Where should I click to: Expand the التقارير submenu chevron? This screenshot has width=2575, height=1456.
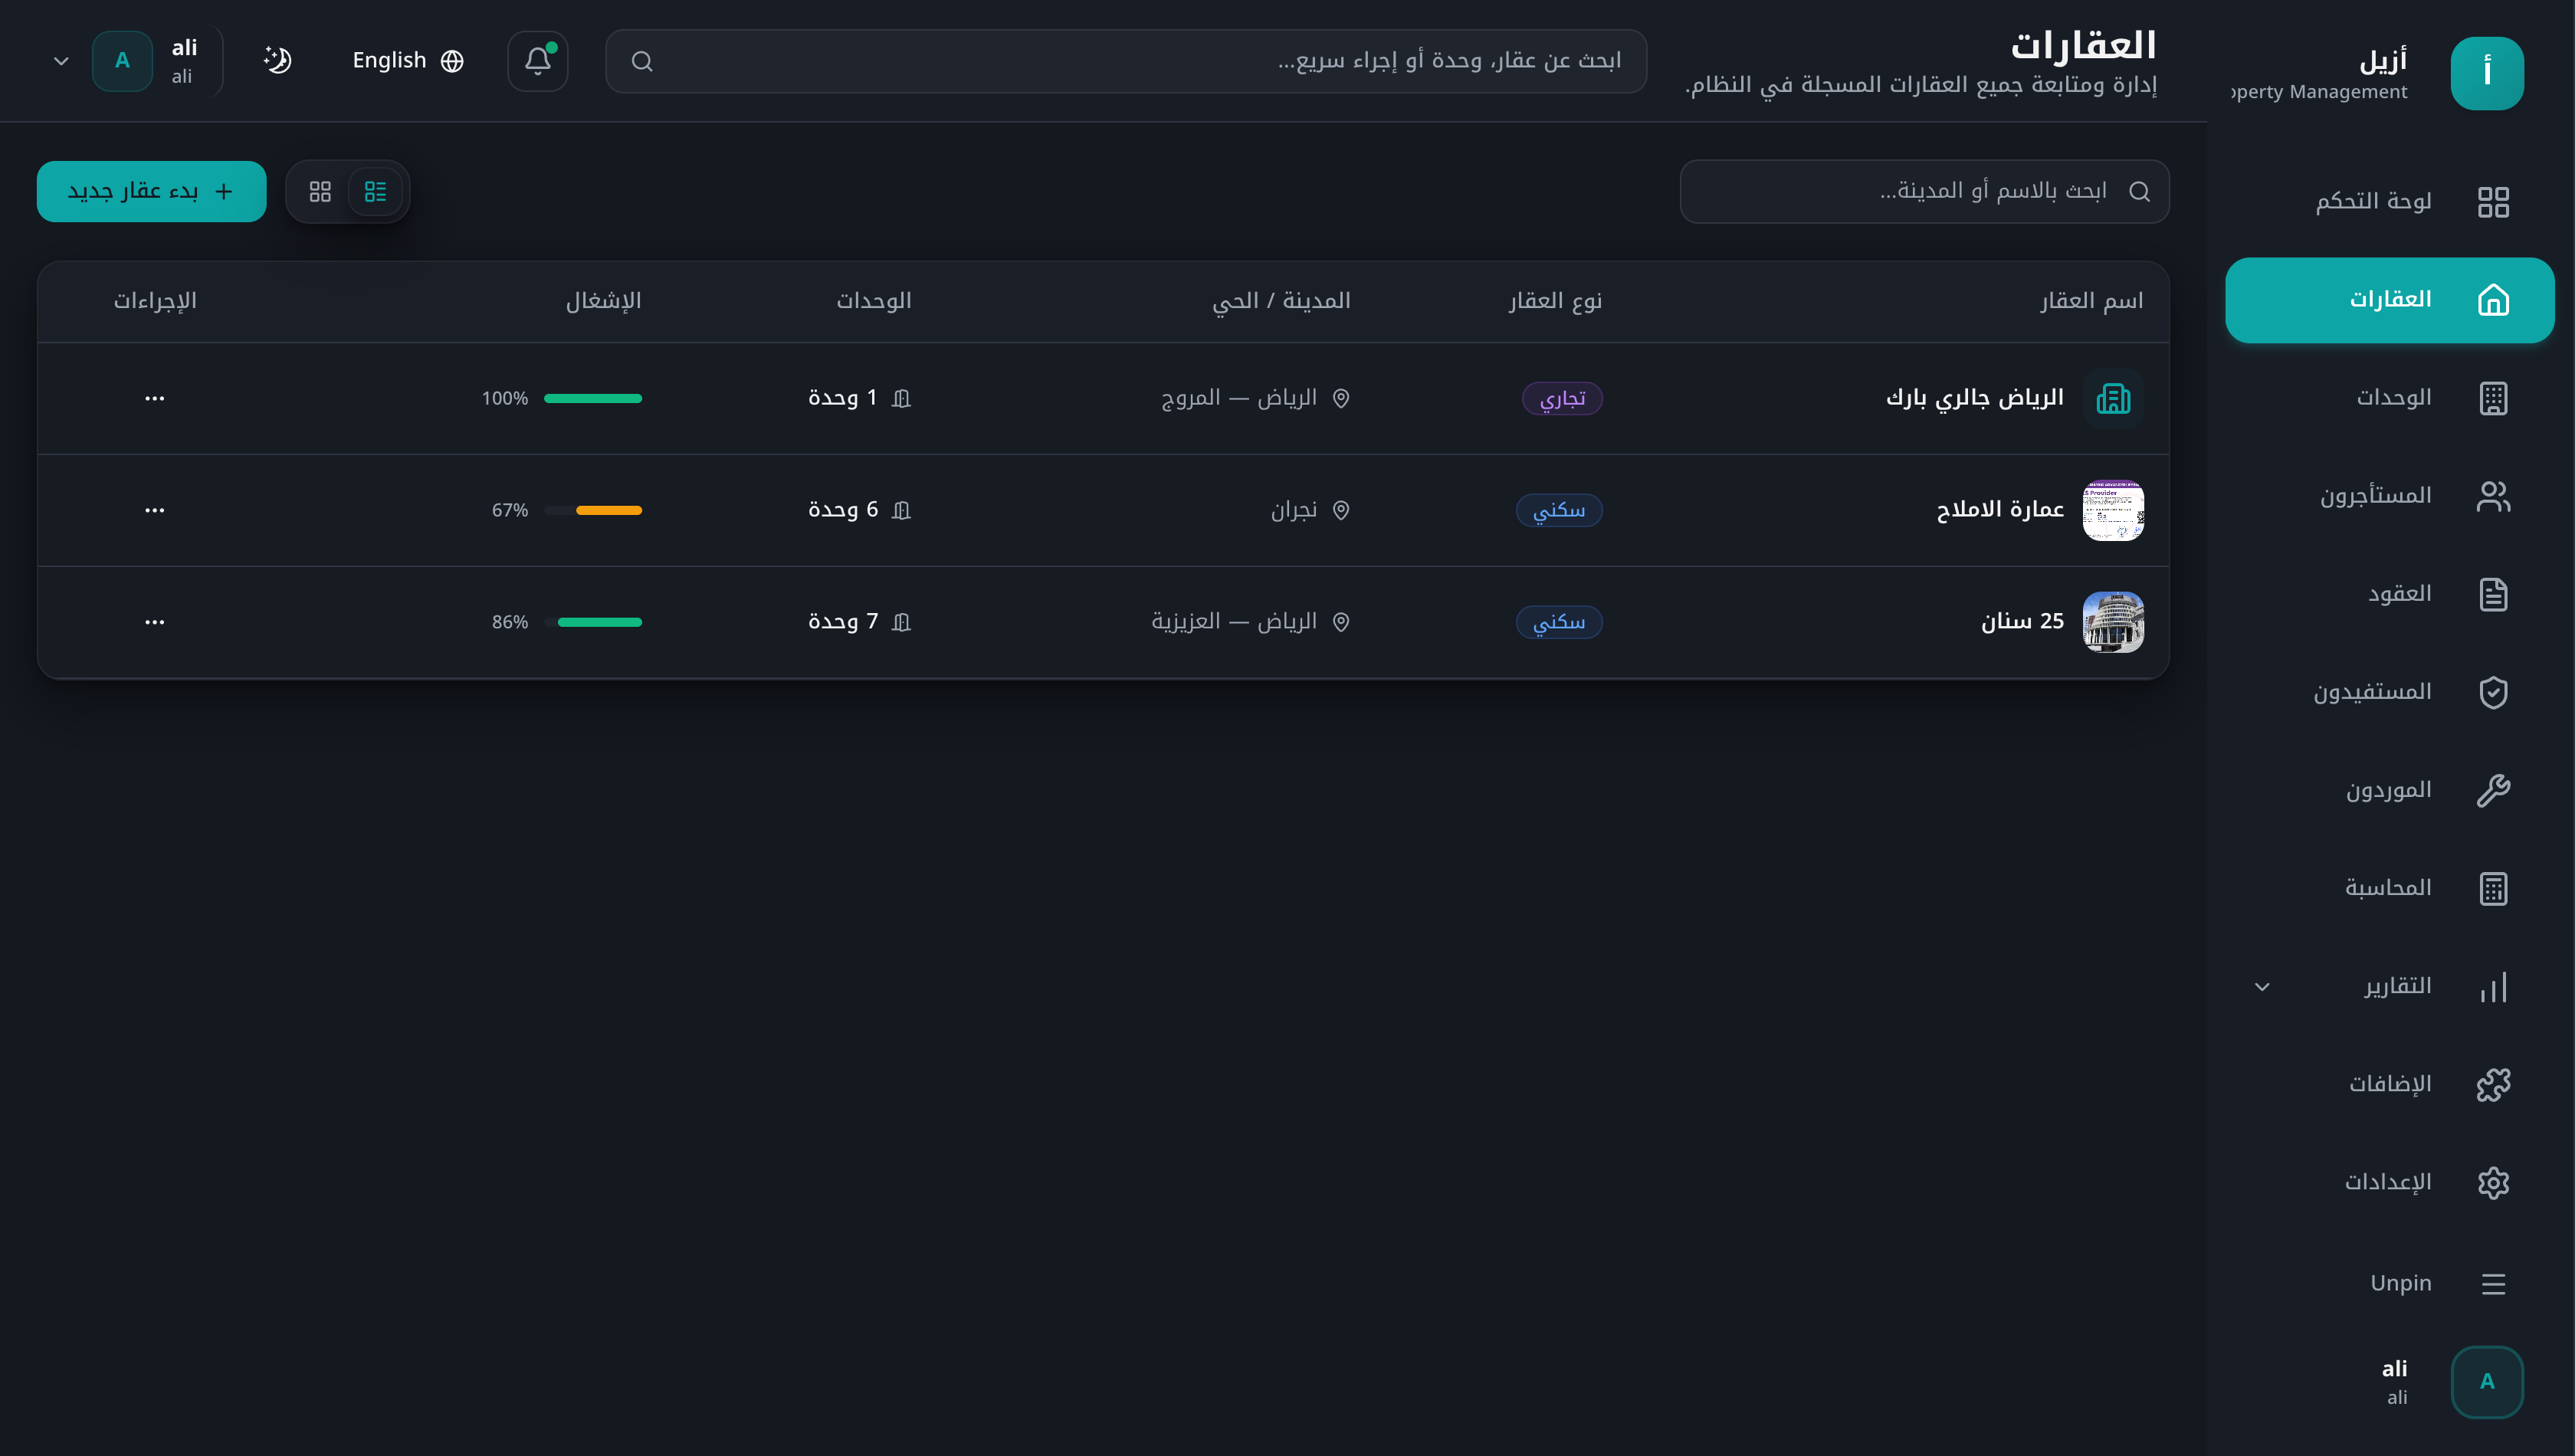tap(2262, 987)
